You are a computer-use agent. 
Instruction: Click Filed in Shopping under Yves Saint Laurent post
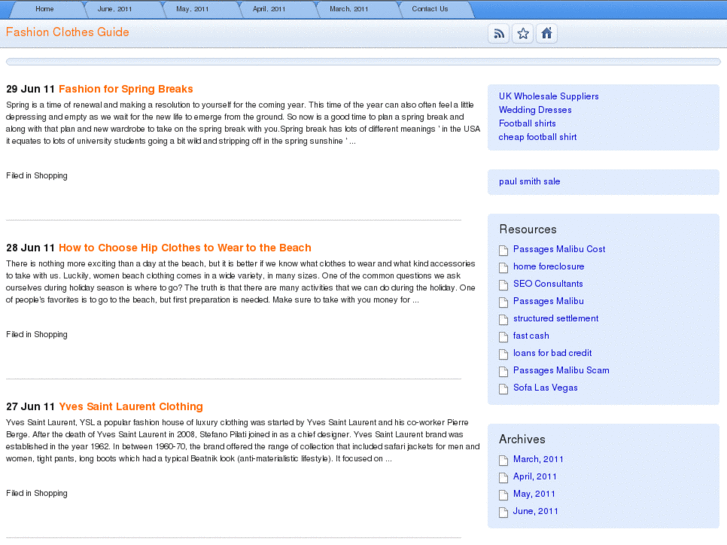click(37, 493)
